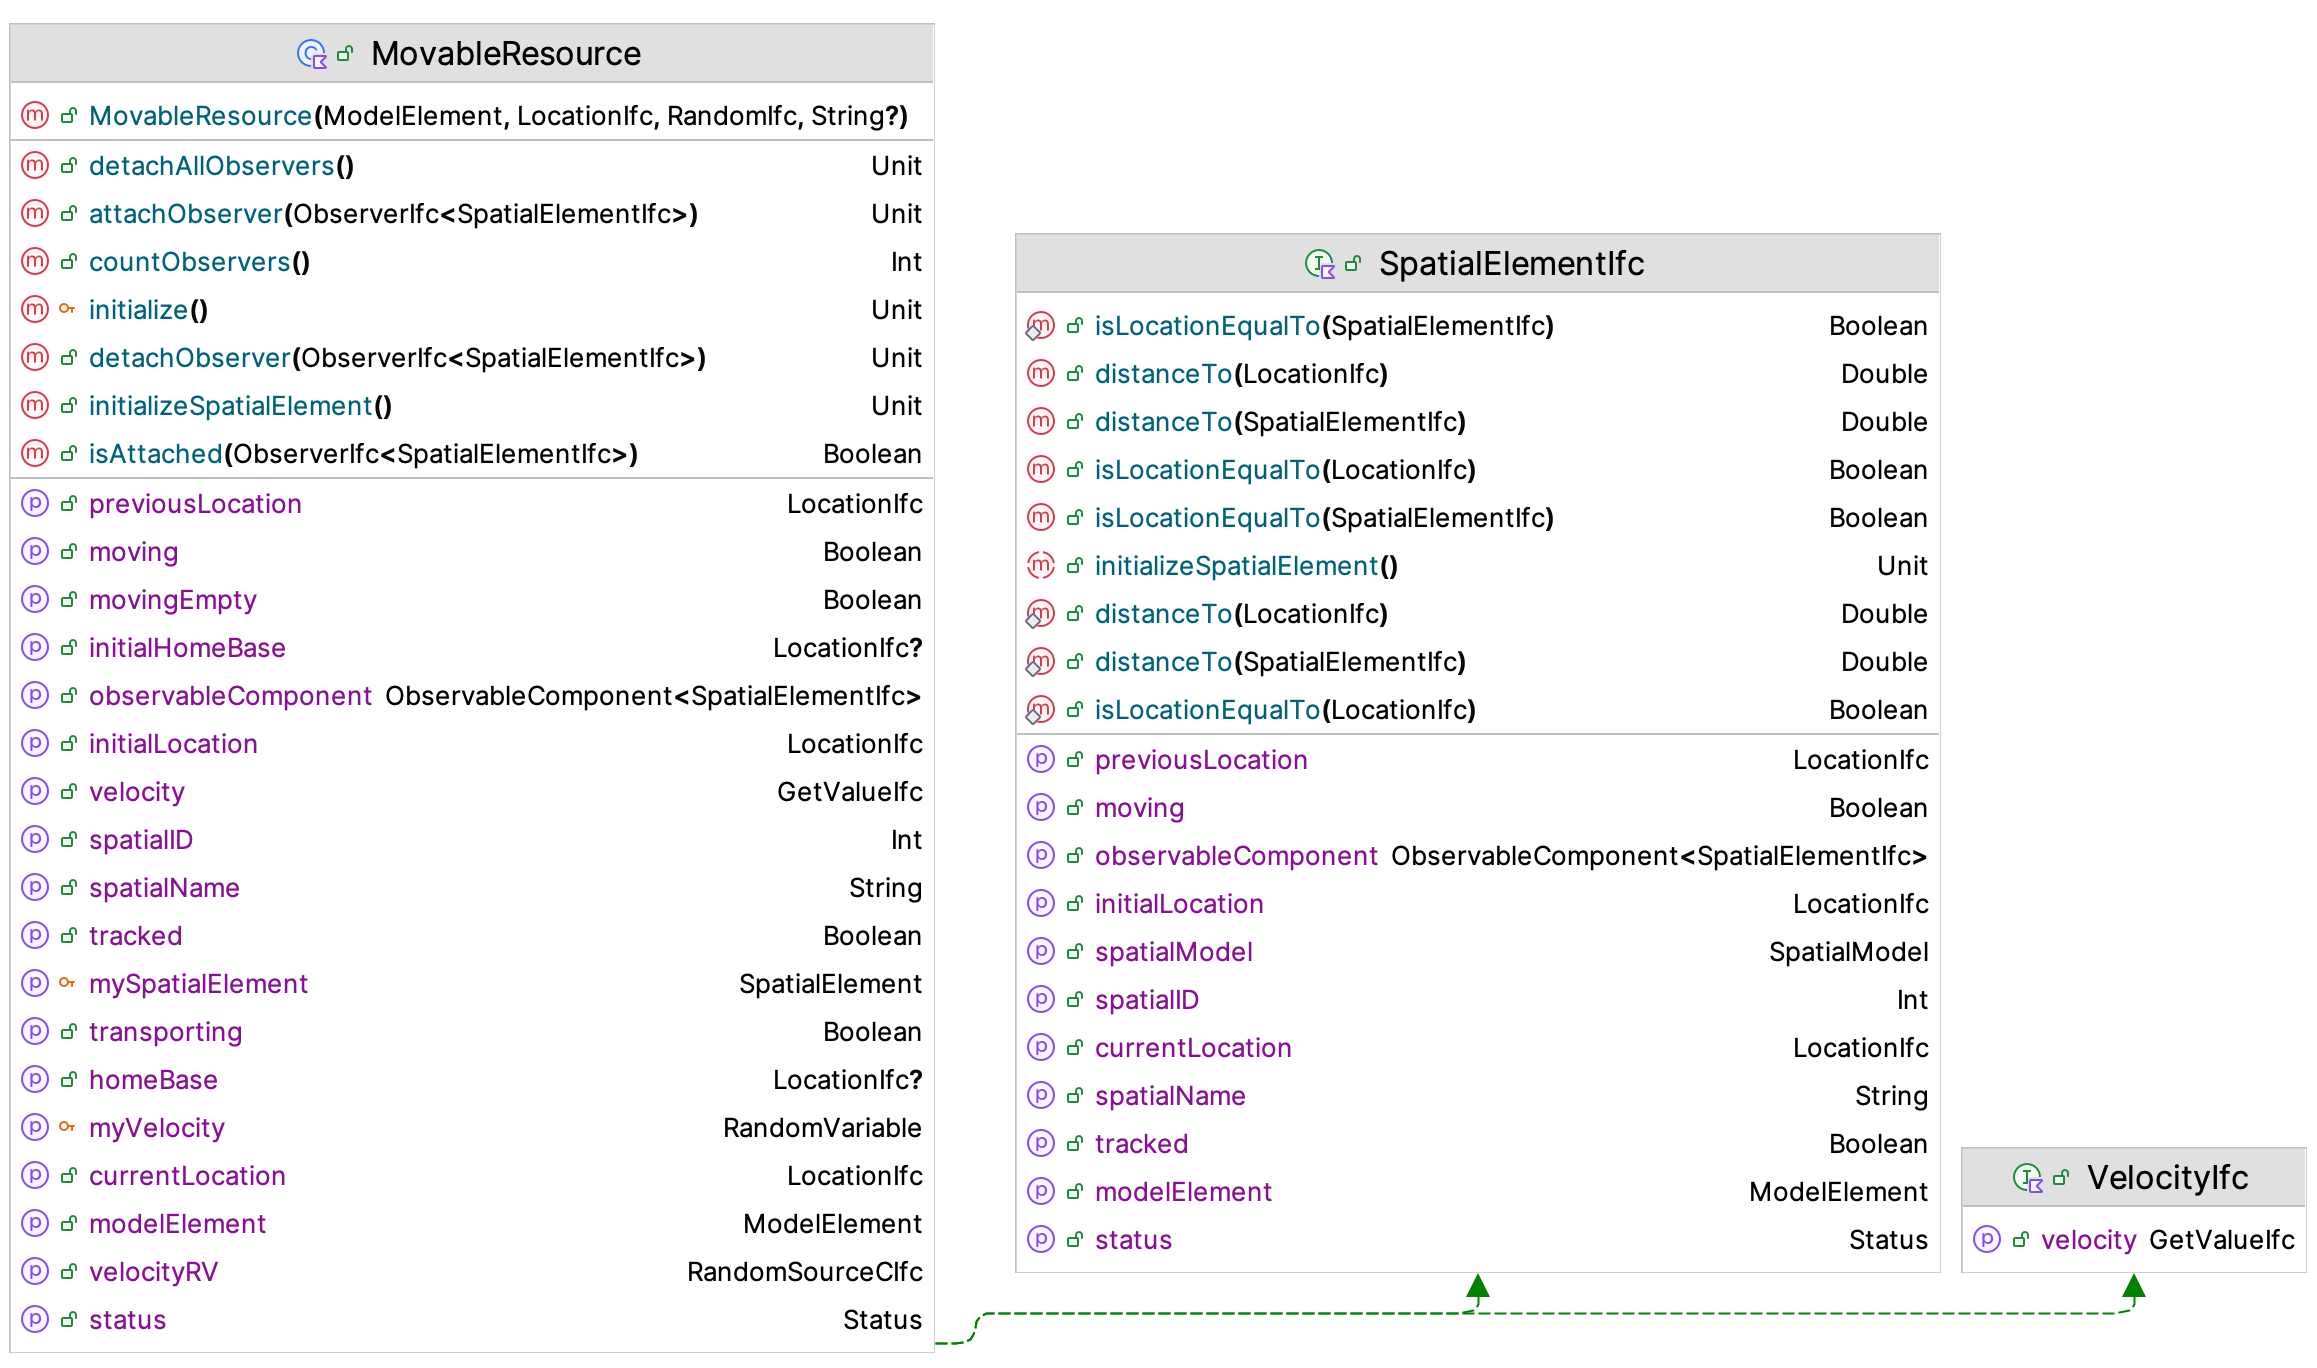Click method icon beside countObservers()

[x=35, y=261]
